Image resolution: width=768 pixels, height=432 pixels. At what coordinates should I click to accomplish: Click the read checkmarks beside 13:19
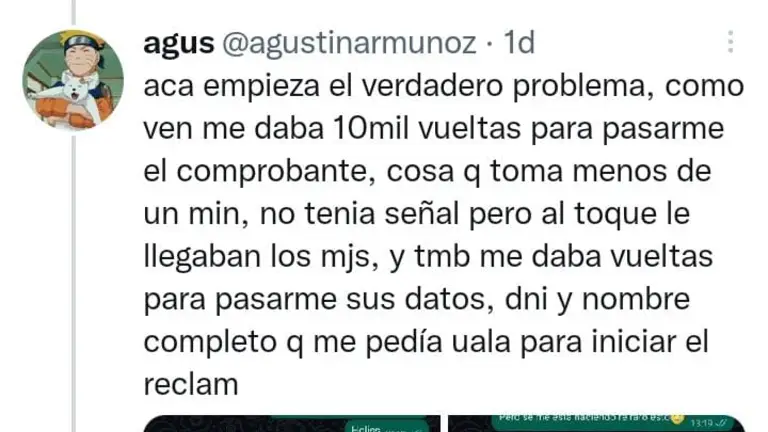(720, 422)
